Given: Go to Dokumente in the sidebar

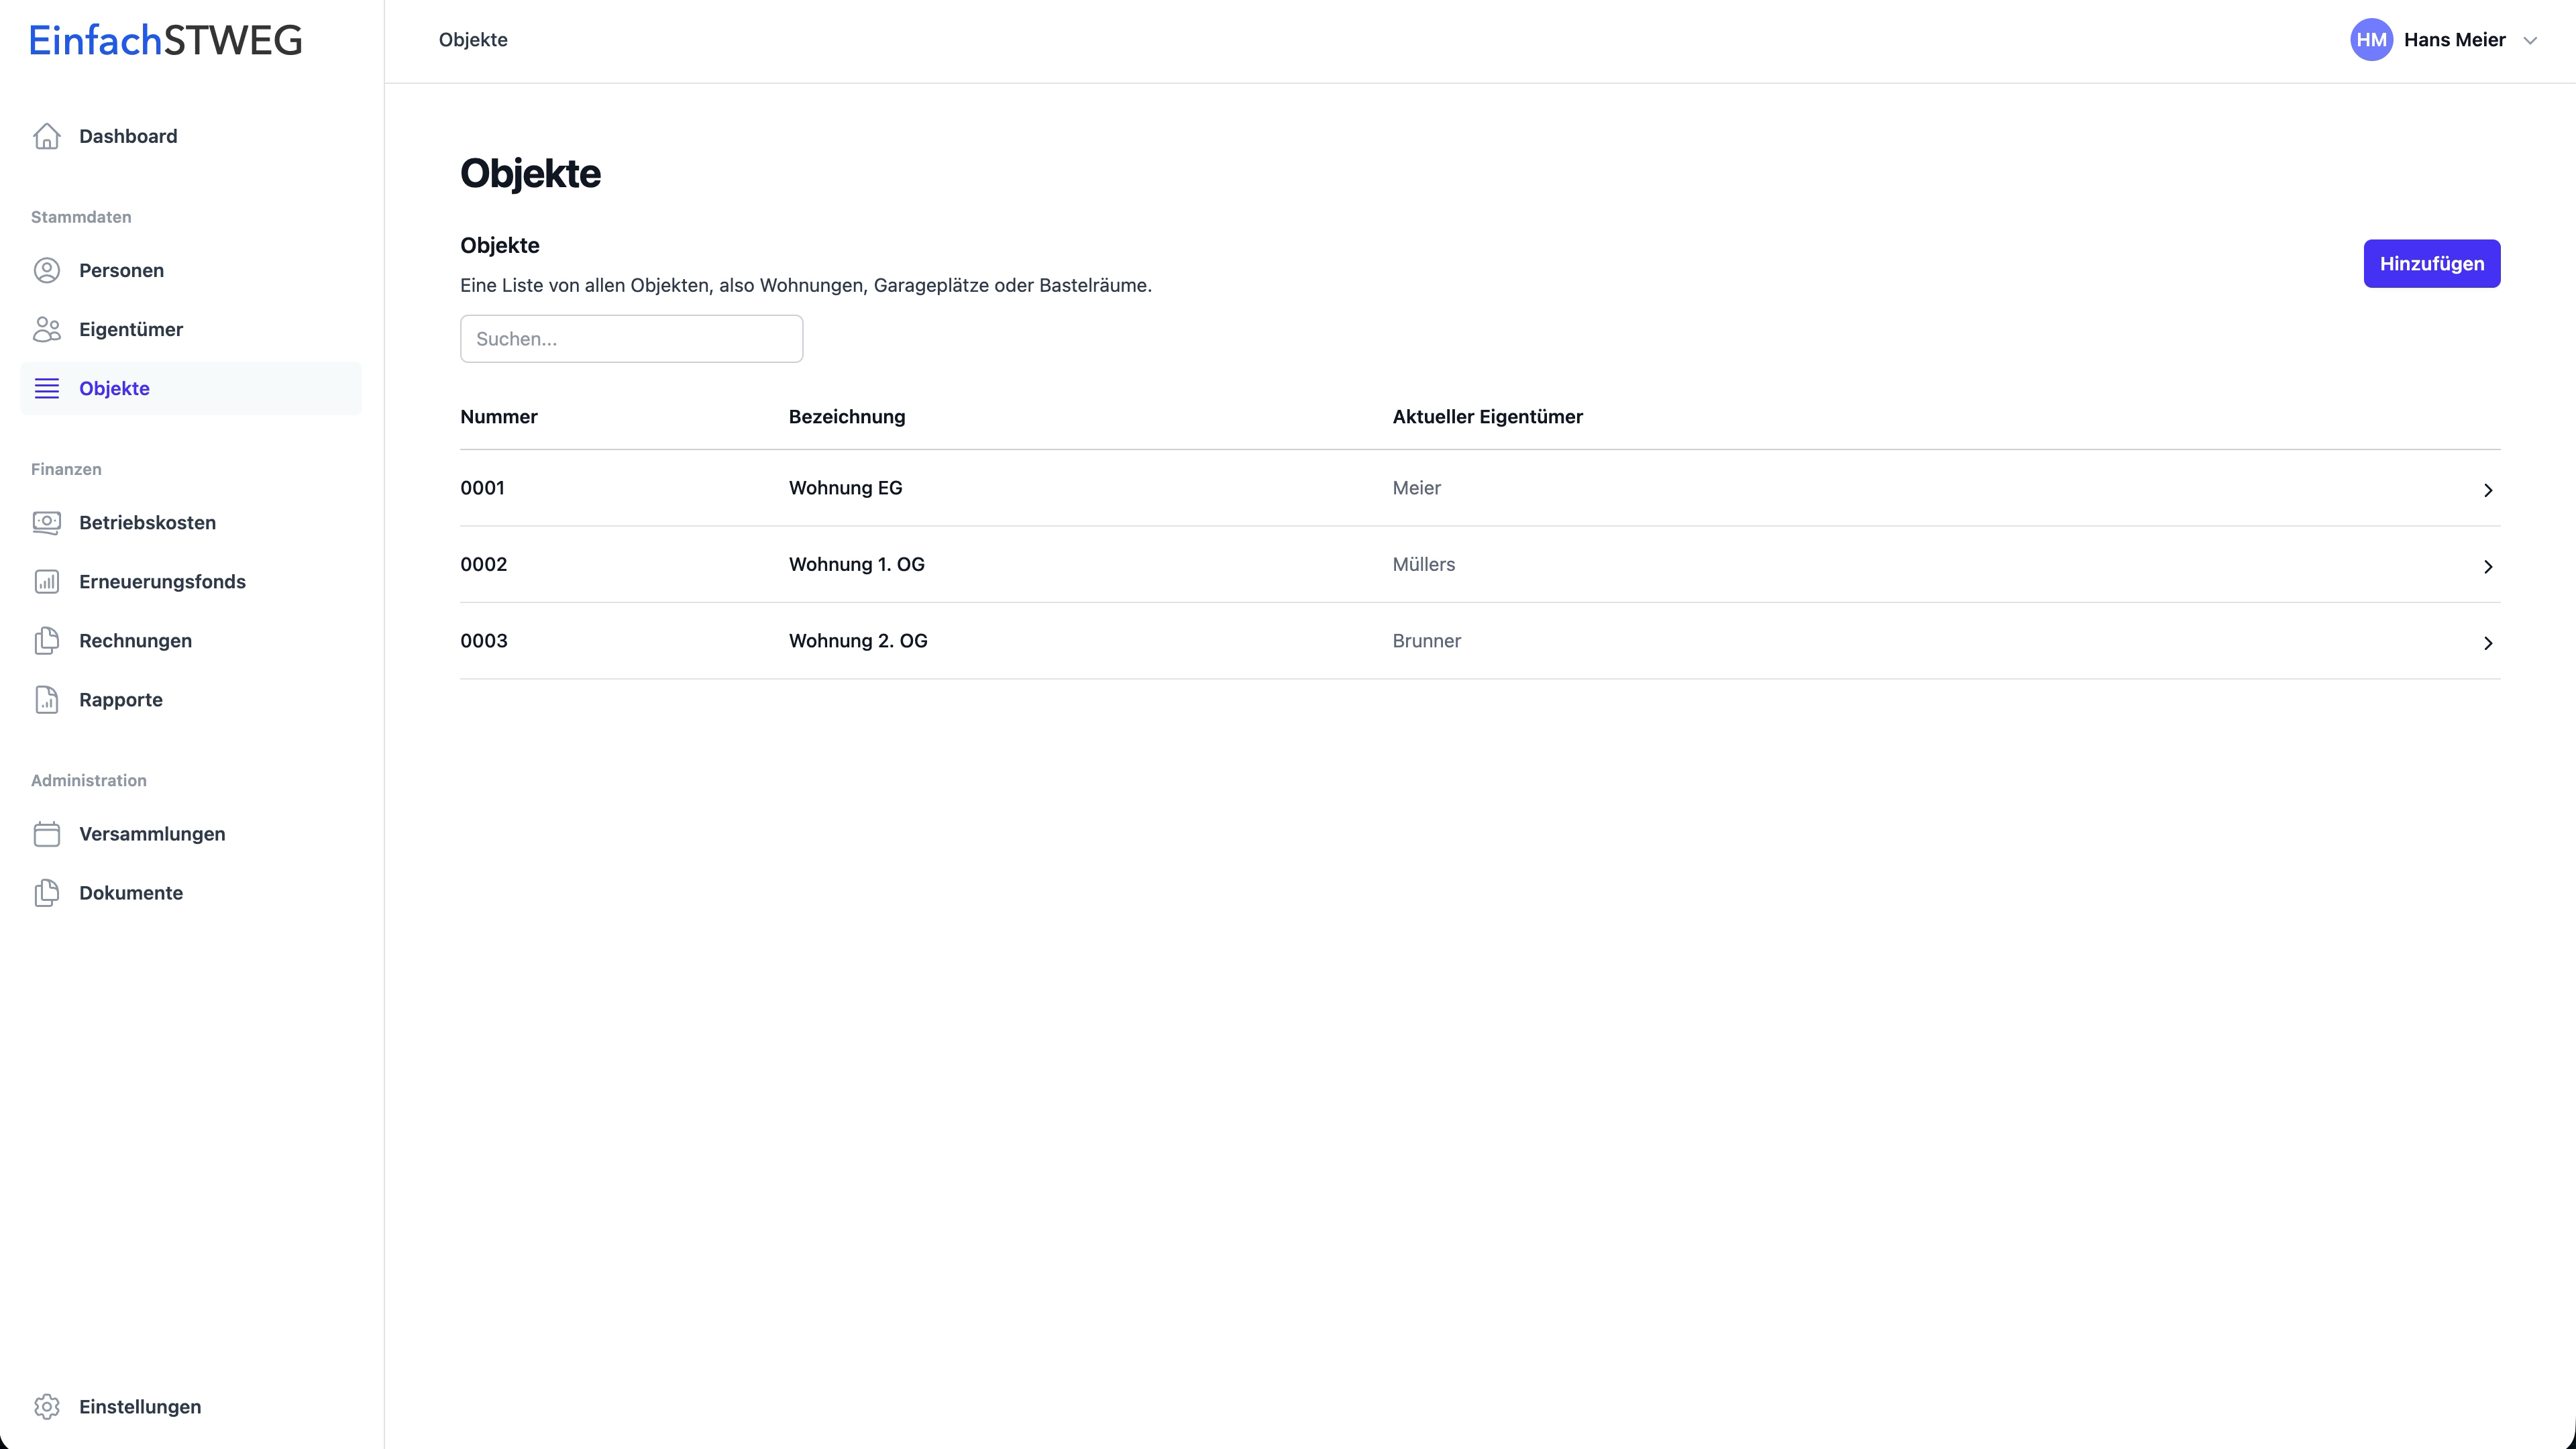Looking at the screenshot, I should [131, 892].
